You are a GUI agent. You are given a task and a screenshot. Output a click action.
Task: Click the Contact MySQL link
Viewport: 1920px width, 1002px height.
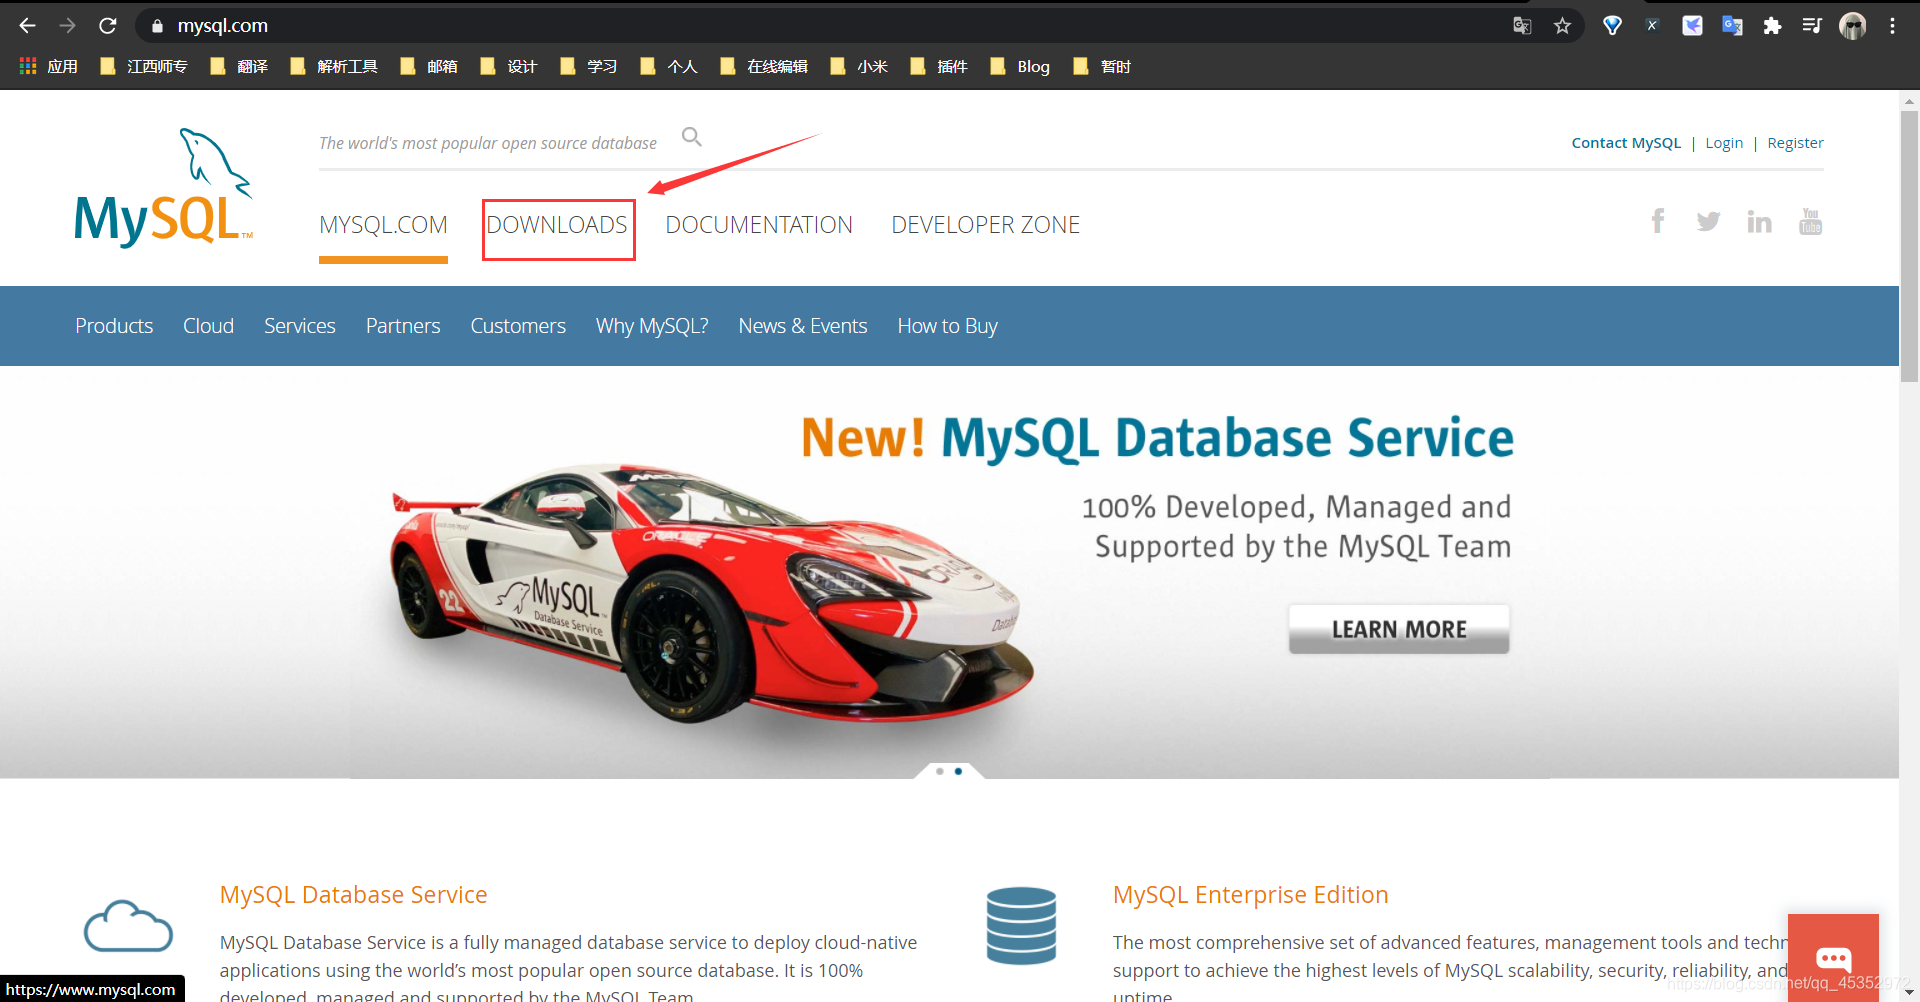[1626, 143]
